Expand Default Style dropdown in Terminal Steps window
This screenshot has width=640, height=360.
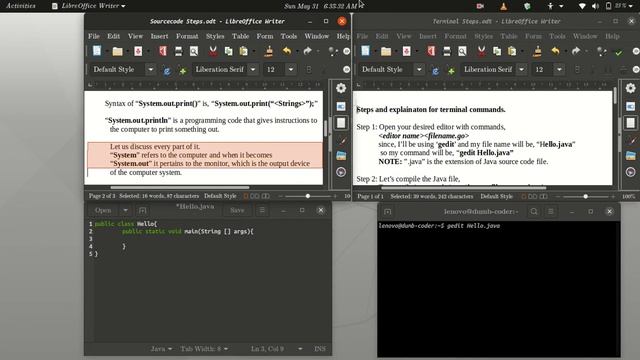click(419, 69)
